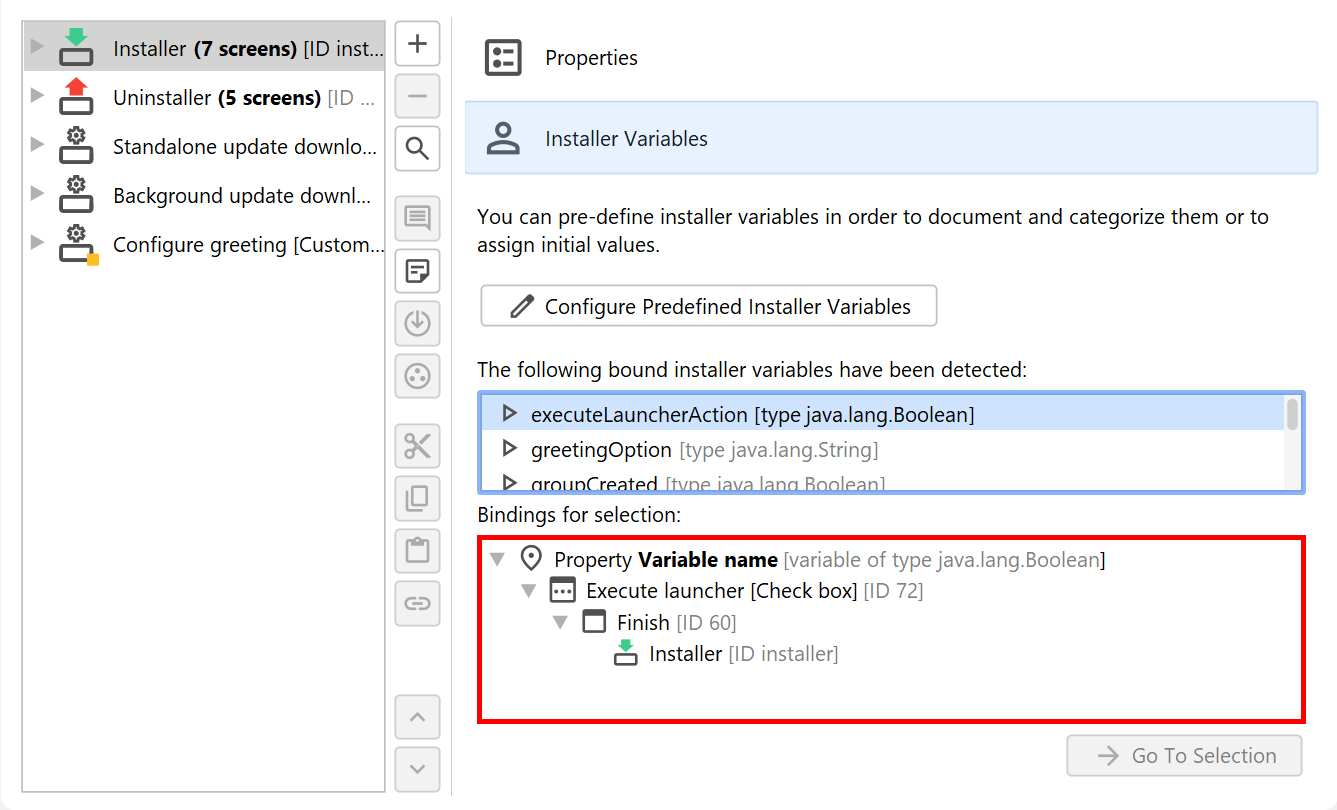Click Configure Predefined Installer Variables button
The height and width of the screenshot is (810, 1337).
click(708, 306)
